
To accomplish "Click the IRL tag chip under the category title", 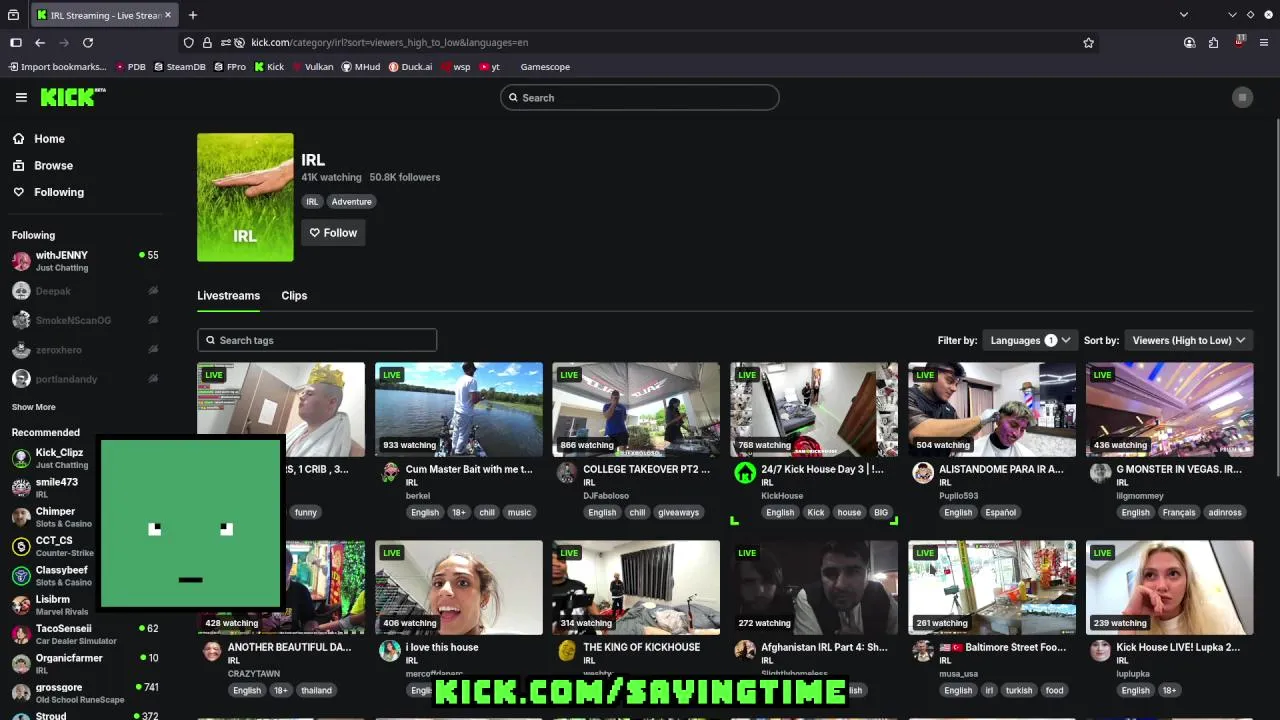I will pyautogui.click(x=312, y=202).
